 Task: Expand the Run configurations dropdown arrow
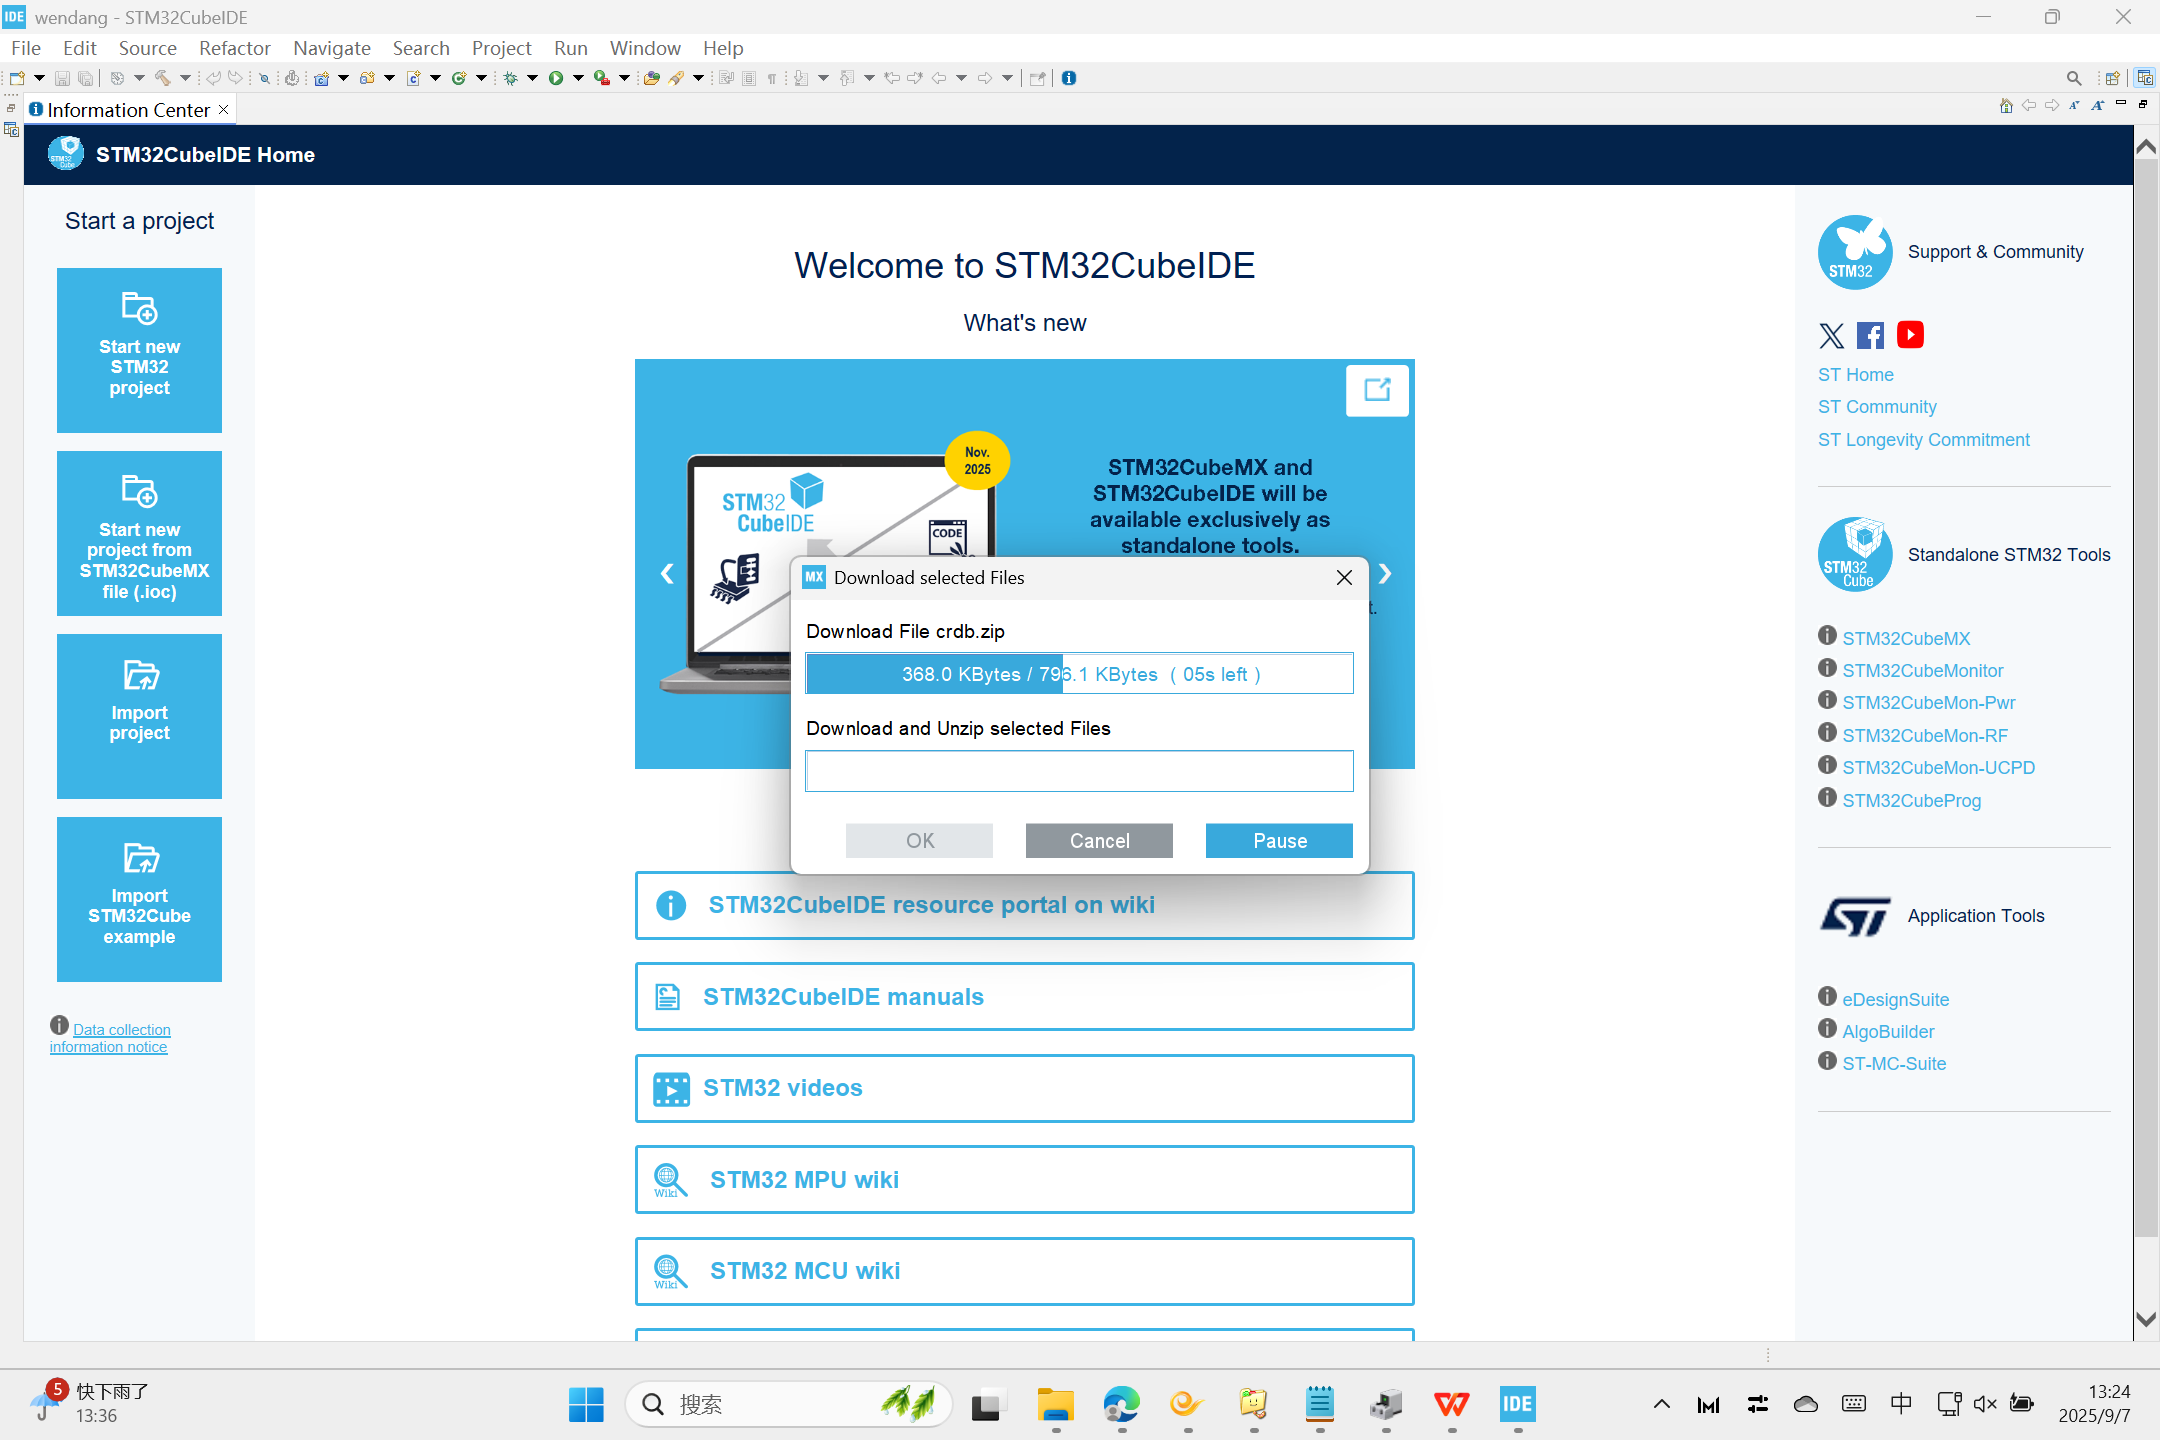(579, 78)
